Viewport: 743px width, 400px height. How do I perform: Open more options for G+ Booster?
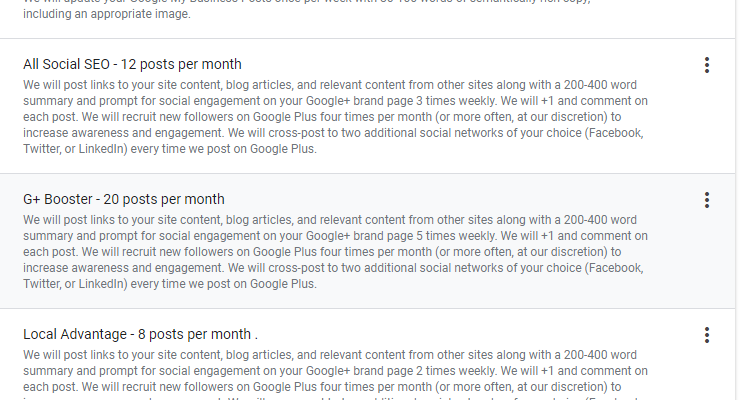[707, 200]
